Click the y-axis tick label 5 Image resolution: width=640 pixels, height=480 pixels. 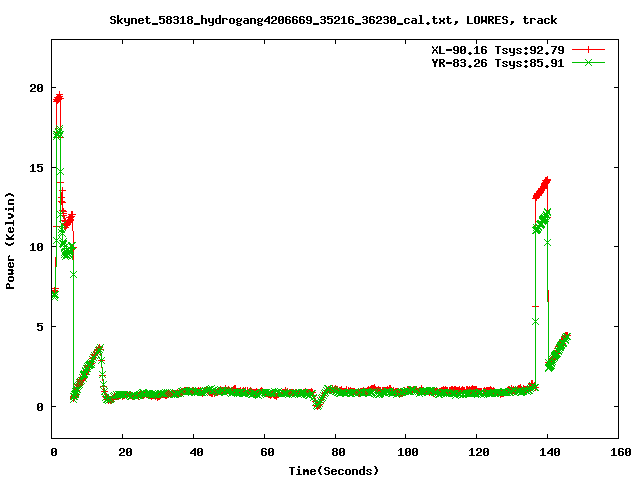pos(40,327)
